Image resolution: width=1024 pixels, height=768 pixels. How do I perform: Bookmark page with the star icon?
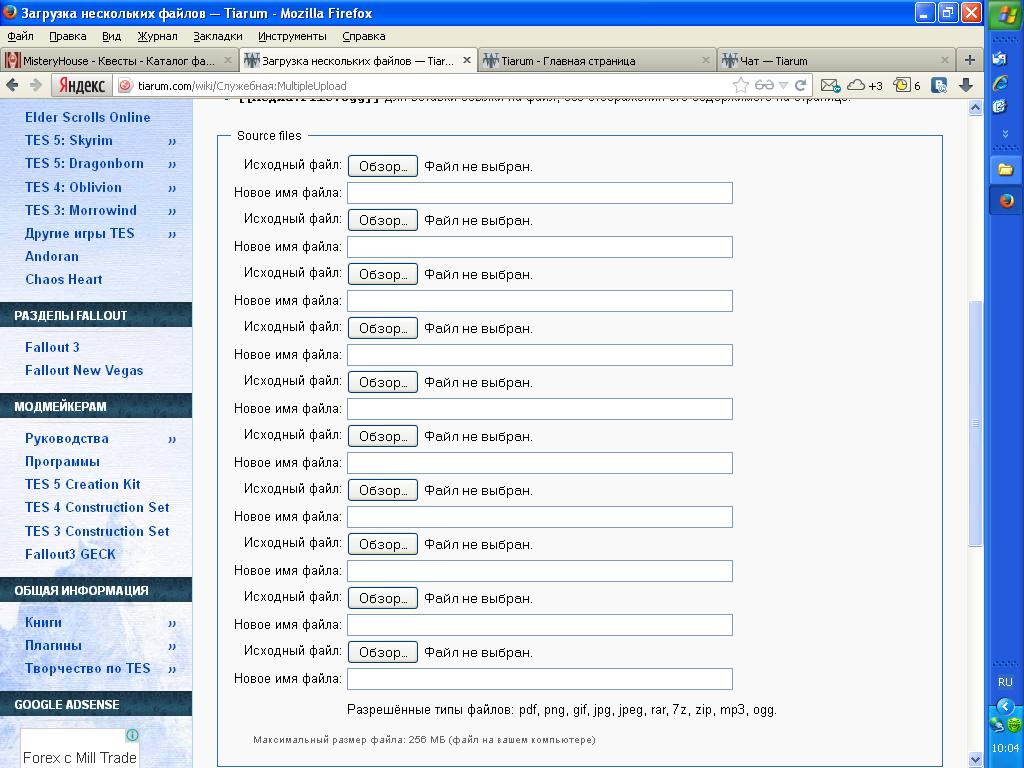pyautogui.click(x=741, y=85)
